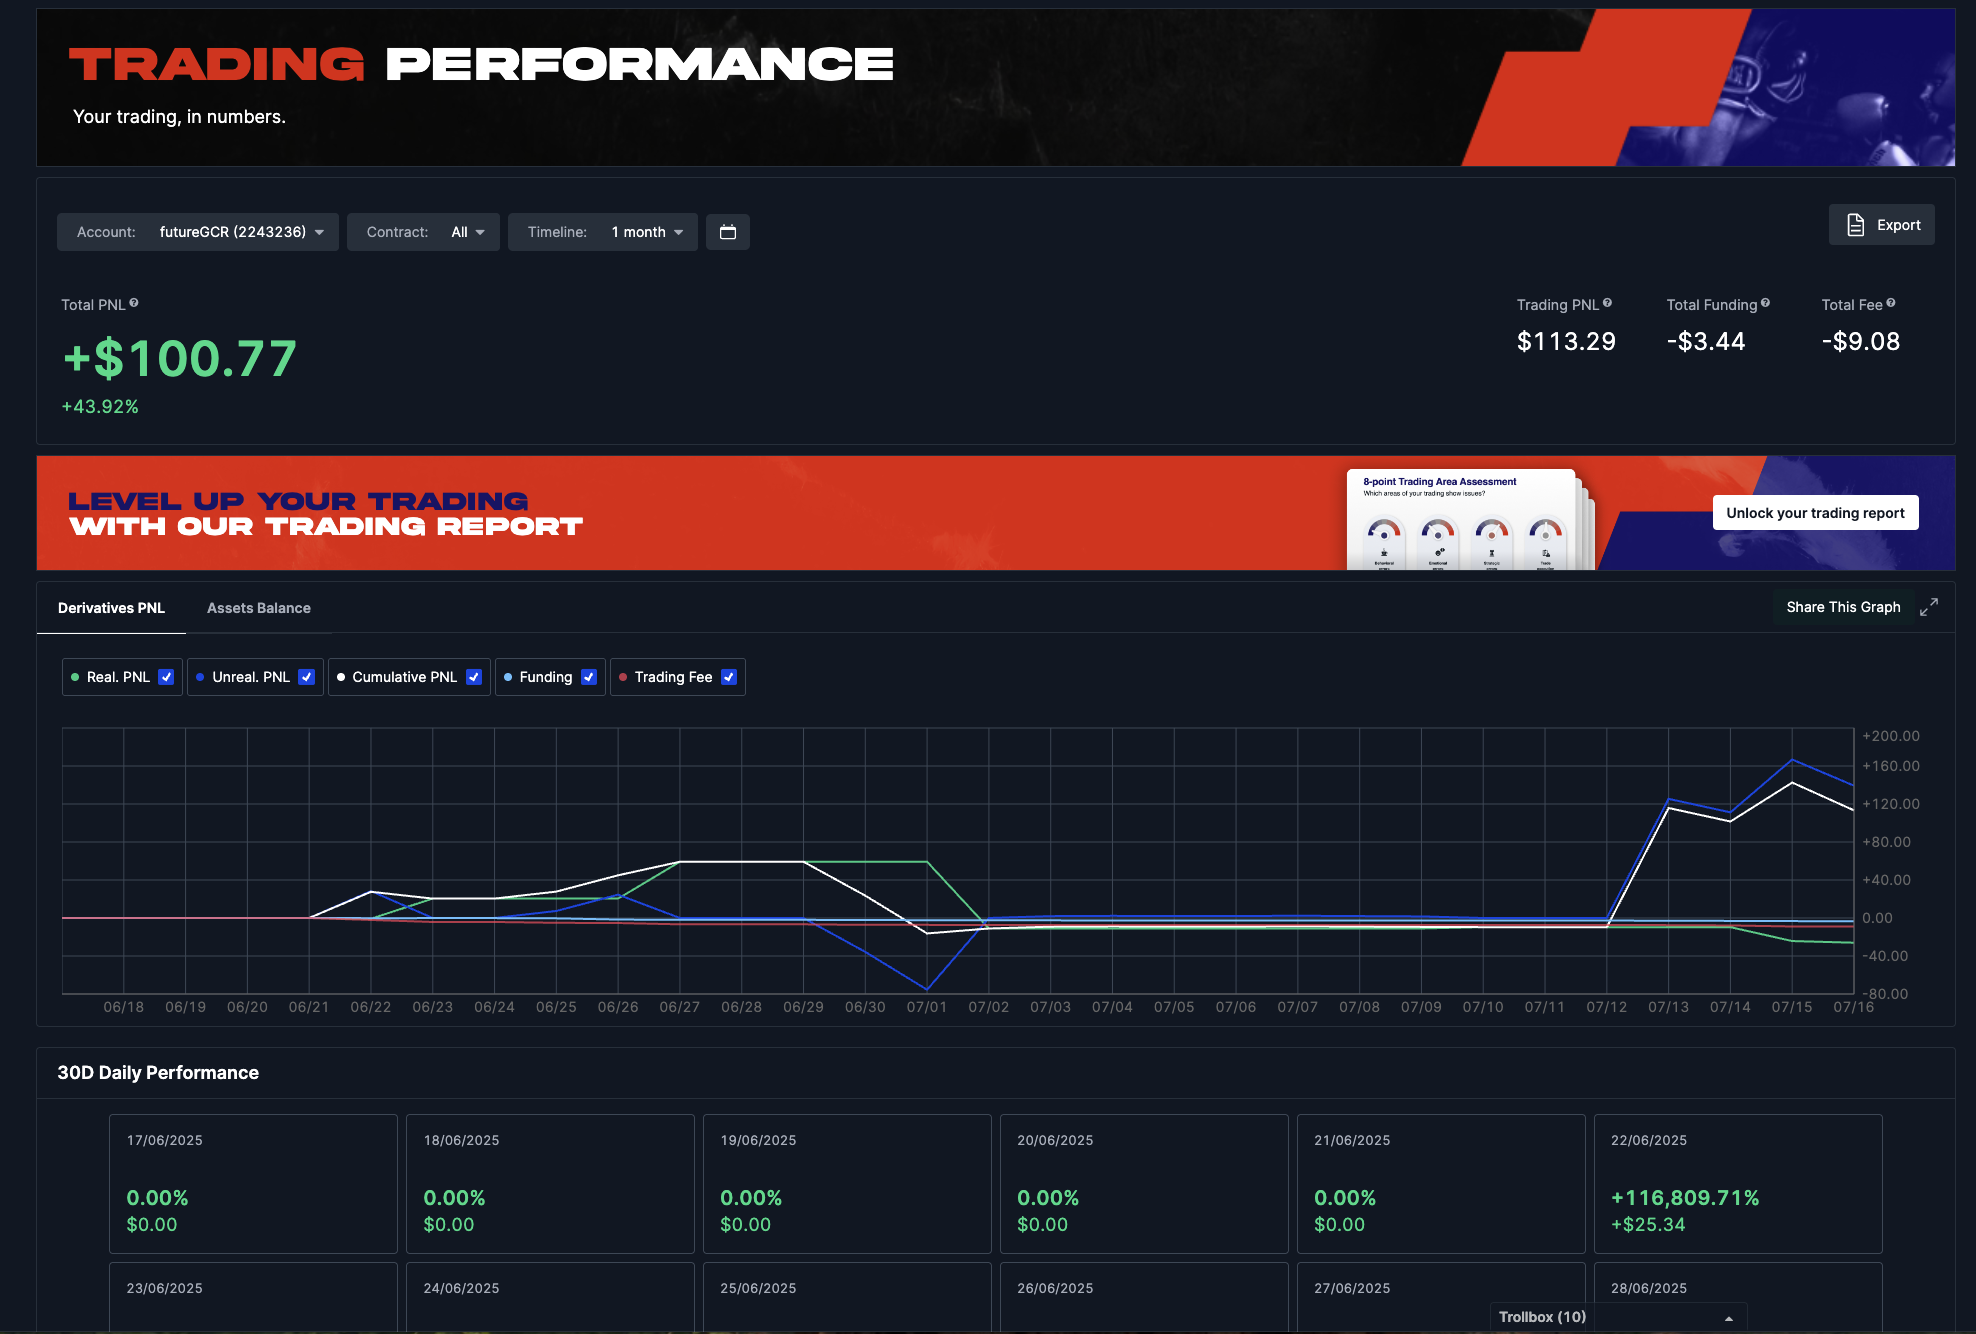The width and height of the screenshot is (1976, 1334).
Task: Click the Trading PNL help icon
Action: (1607, 303)
